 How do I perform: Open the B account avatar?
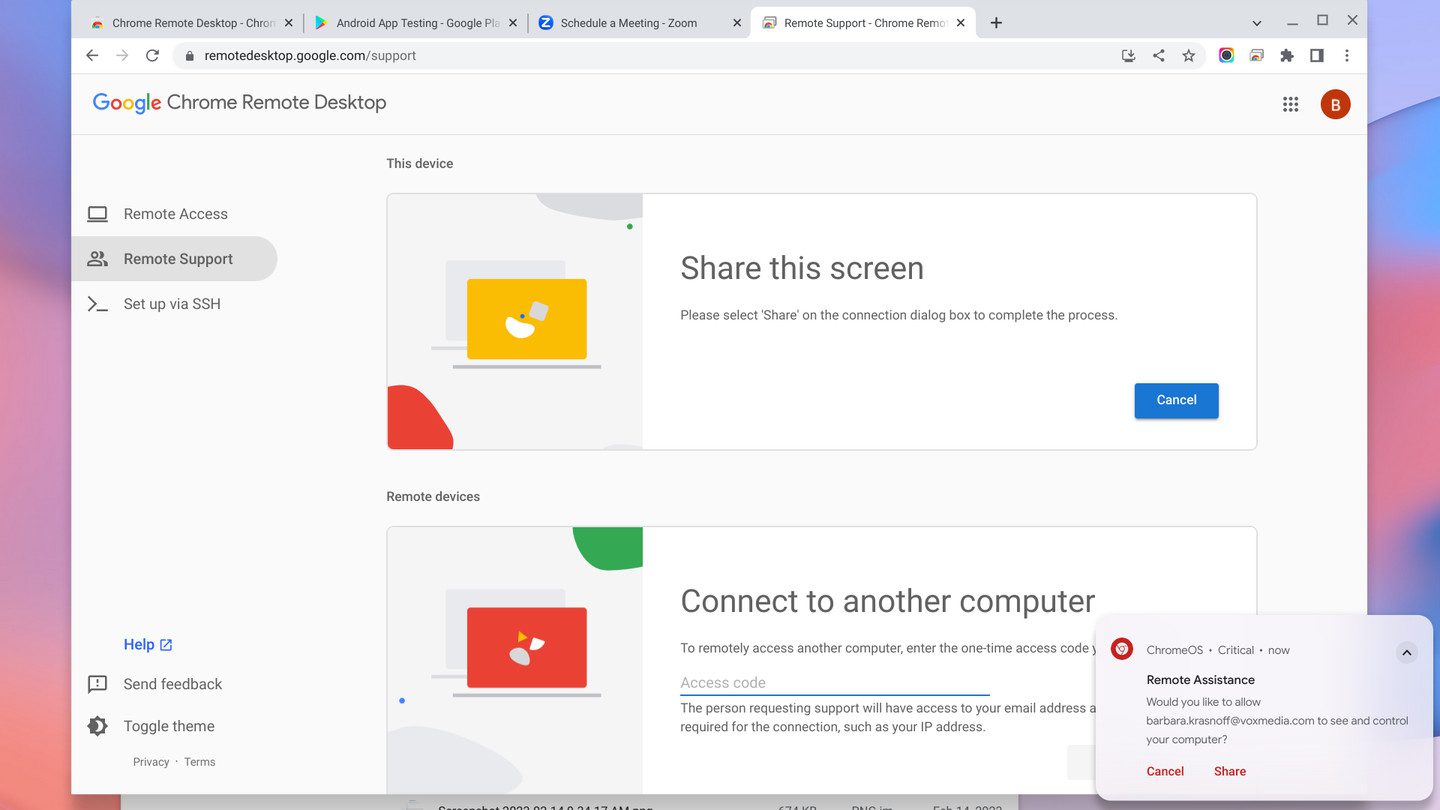click(1335, 104)
